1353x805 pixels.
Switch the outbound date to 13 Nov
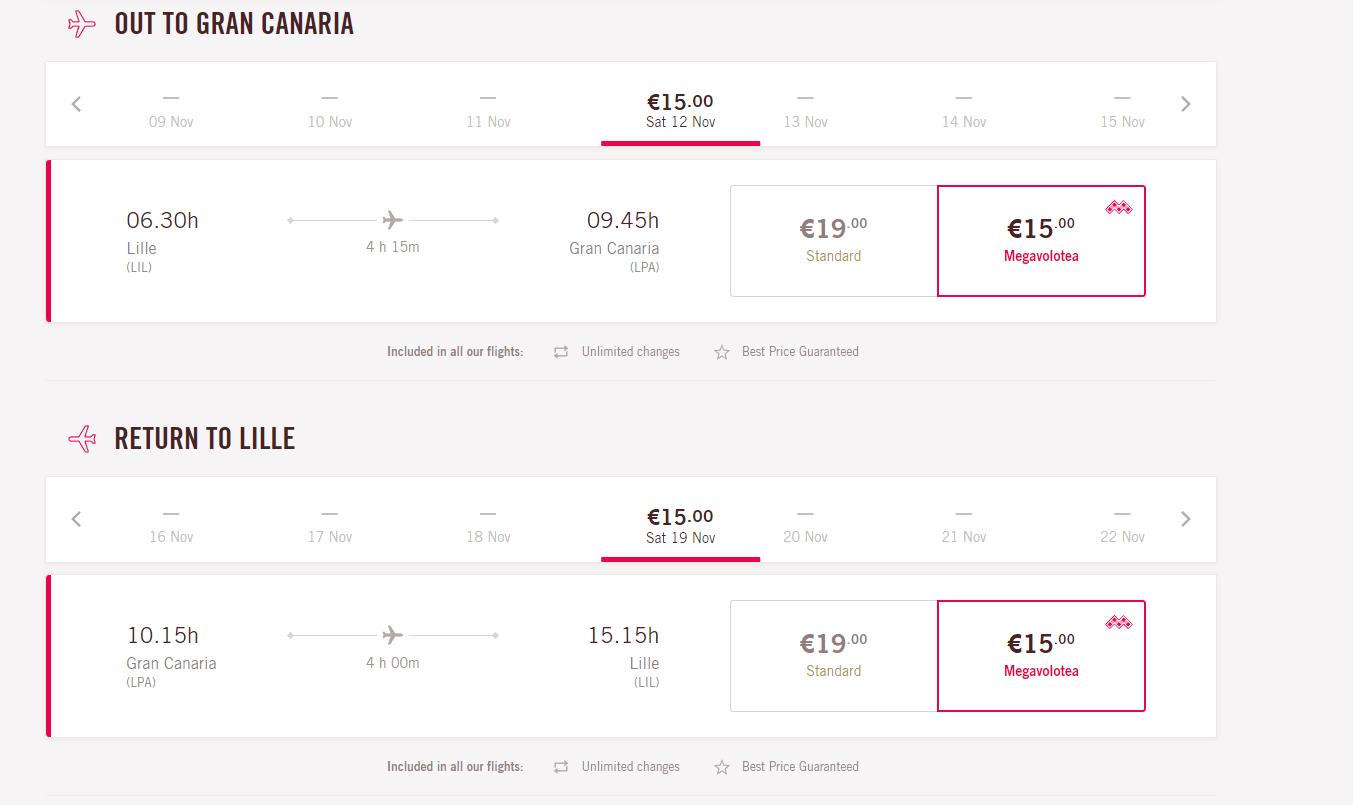805,110
